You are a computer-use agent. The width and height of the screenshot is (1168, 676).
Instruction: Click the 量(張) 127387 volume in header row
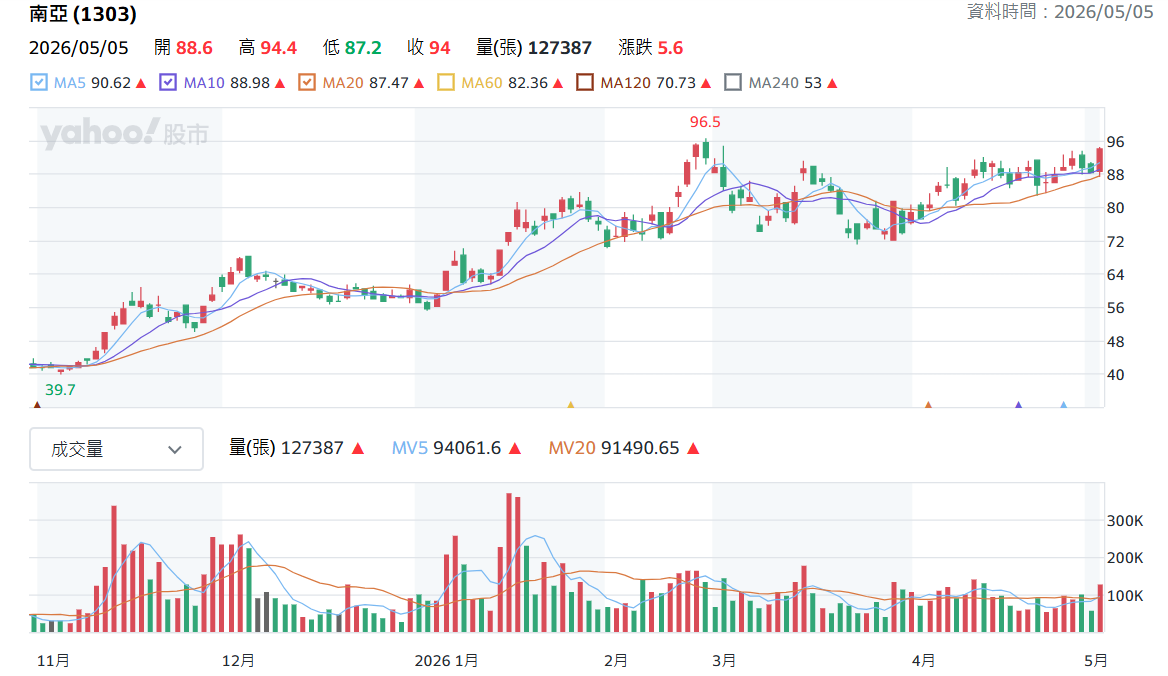(534, 48)
